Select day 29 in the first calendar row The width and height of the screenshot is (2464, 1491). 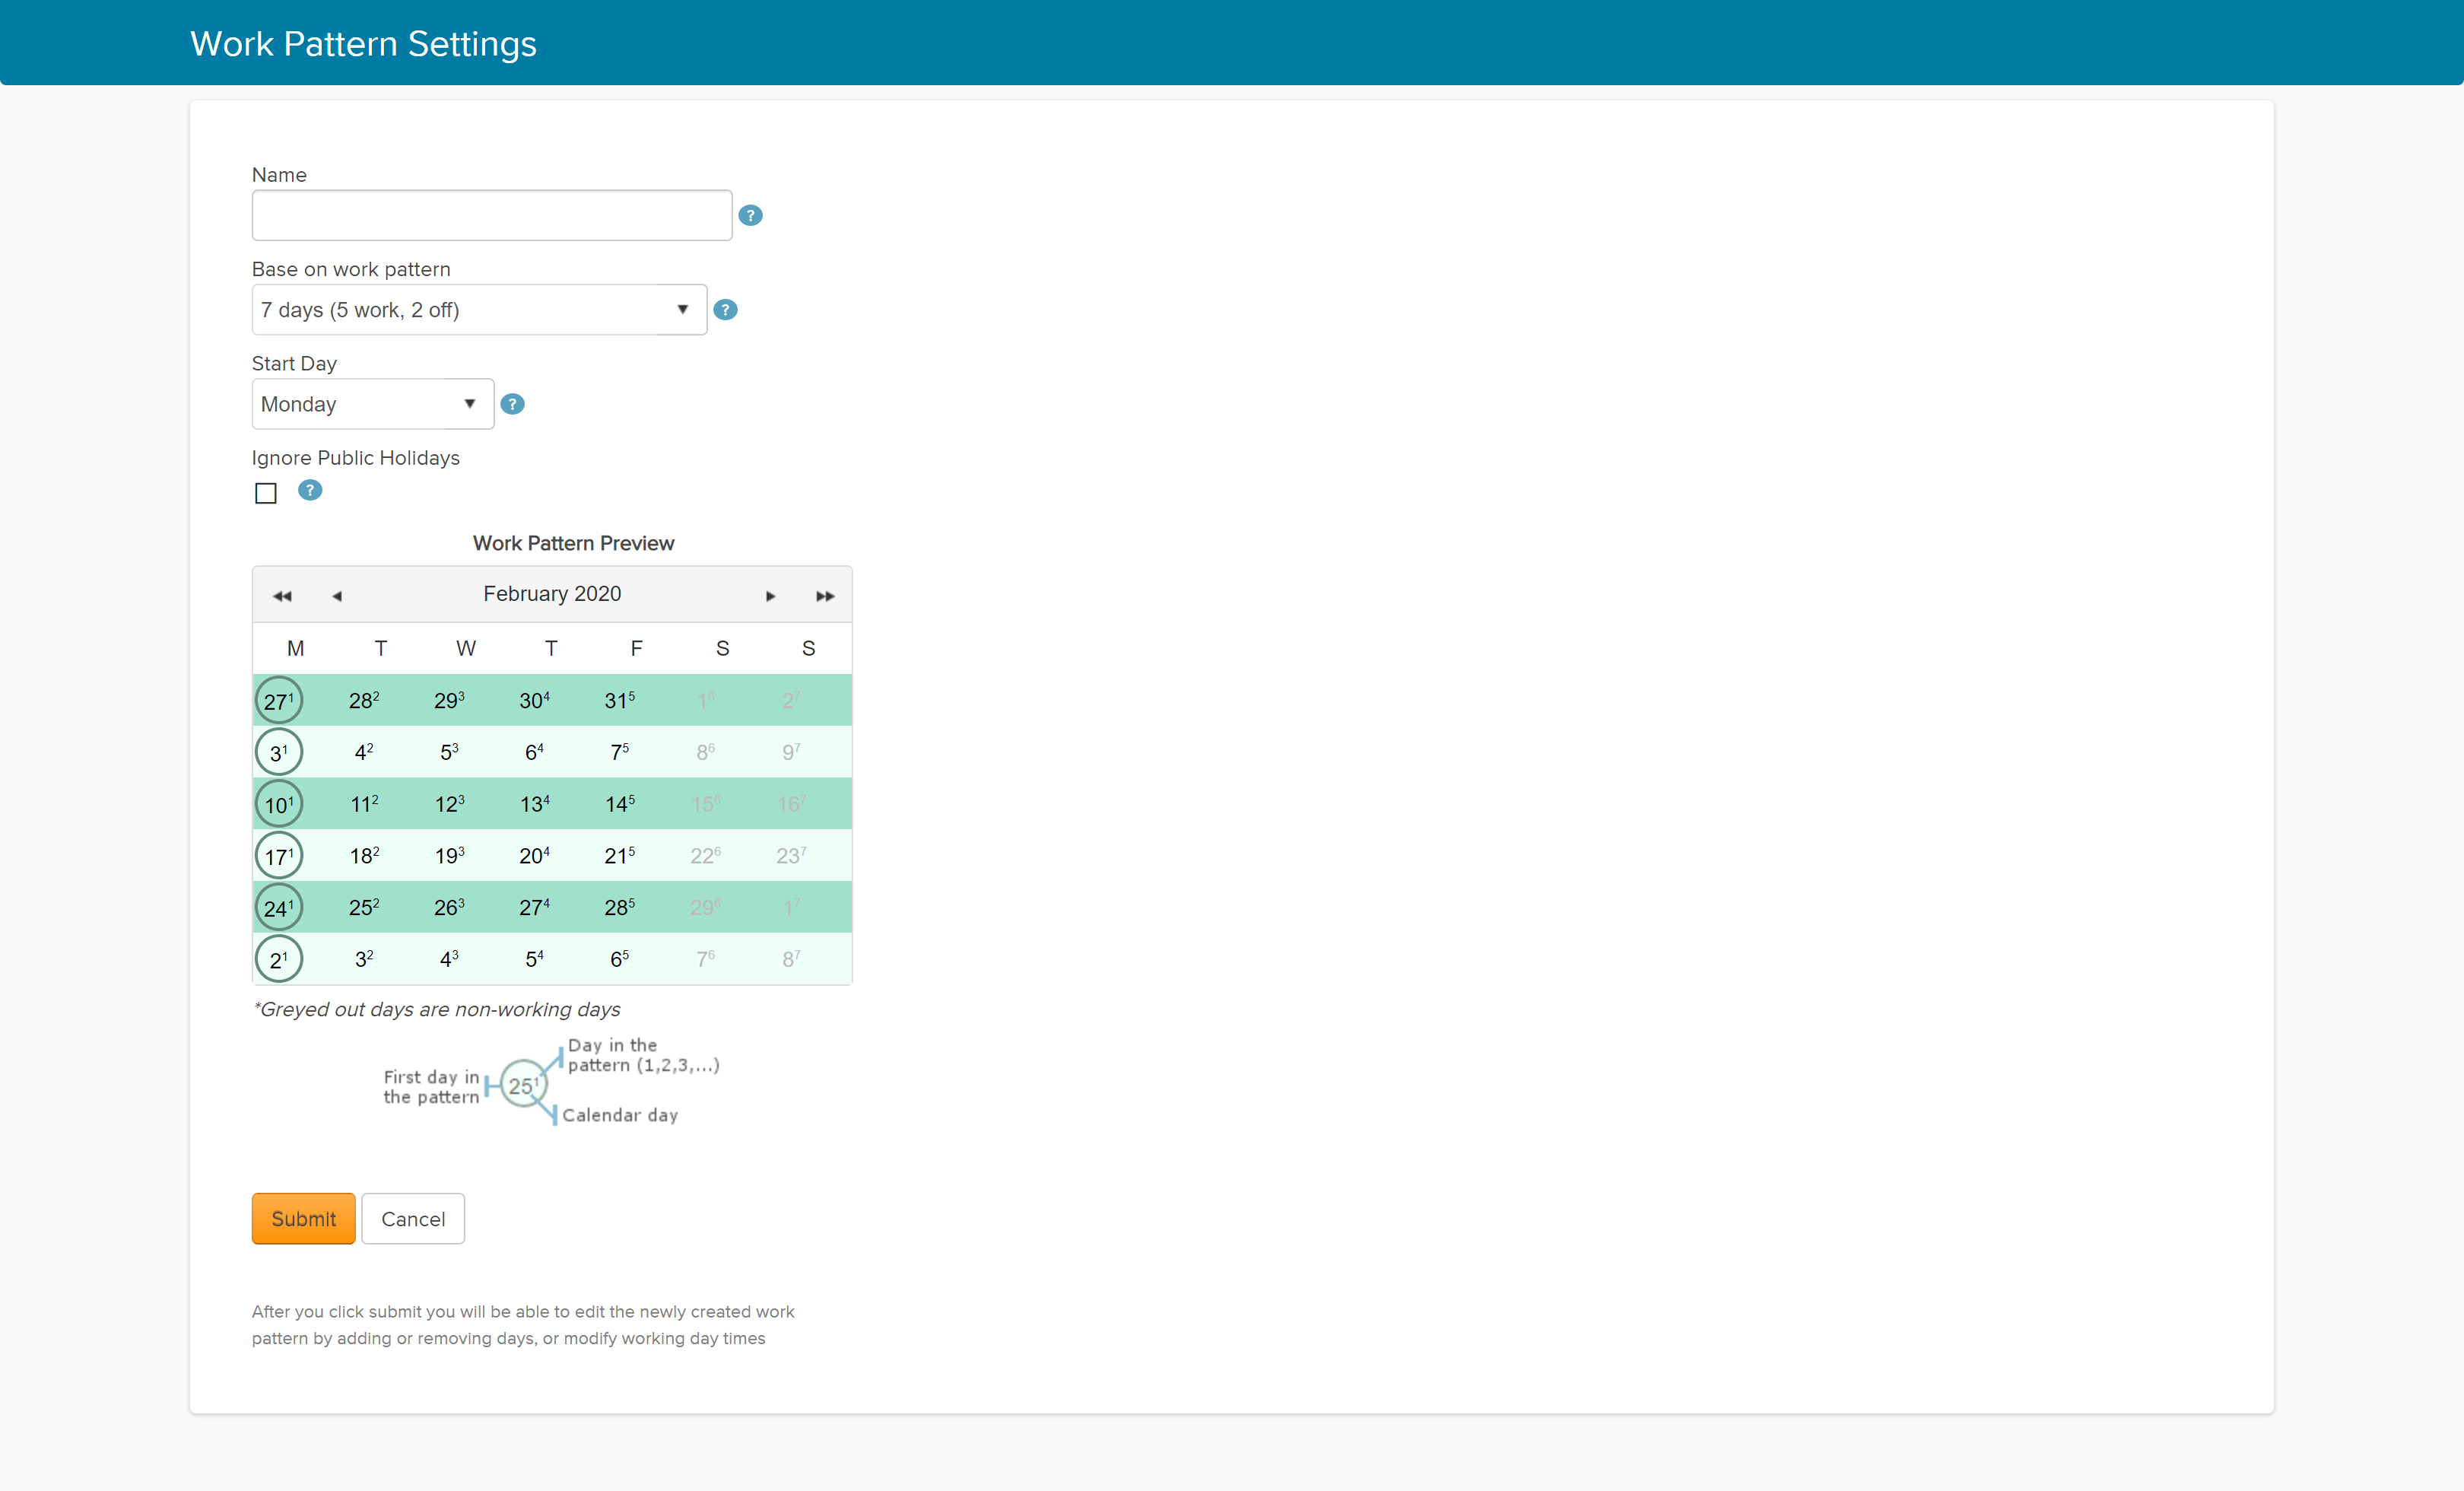[x=449, y=700]
